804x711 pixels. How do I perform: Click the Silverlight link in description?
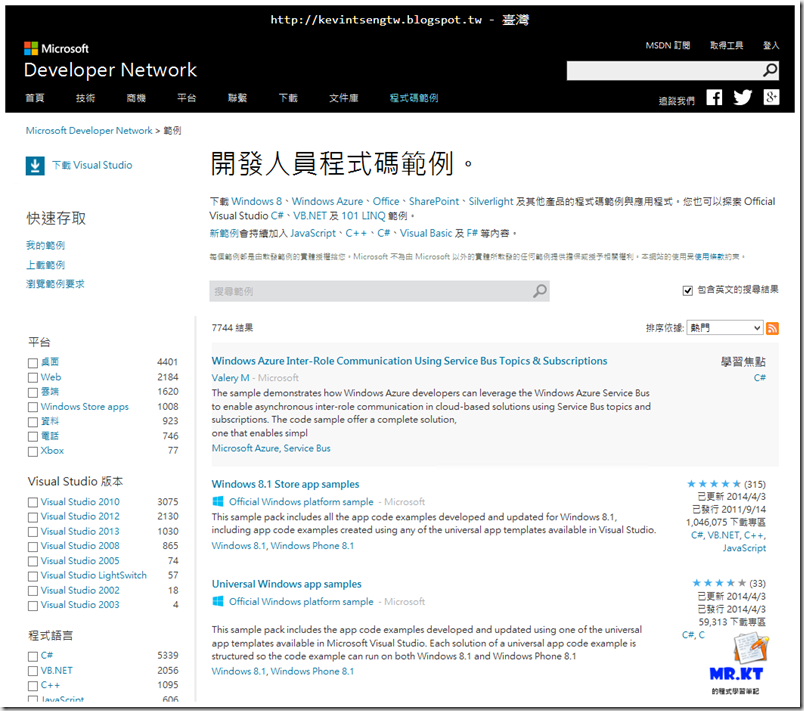coord(491,201)
